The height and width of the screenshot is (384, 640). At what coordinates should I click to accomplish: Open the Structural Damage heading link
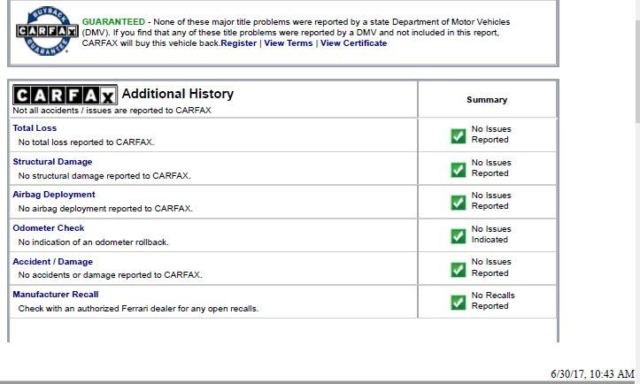(52, 162)
